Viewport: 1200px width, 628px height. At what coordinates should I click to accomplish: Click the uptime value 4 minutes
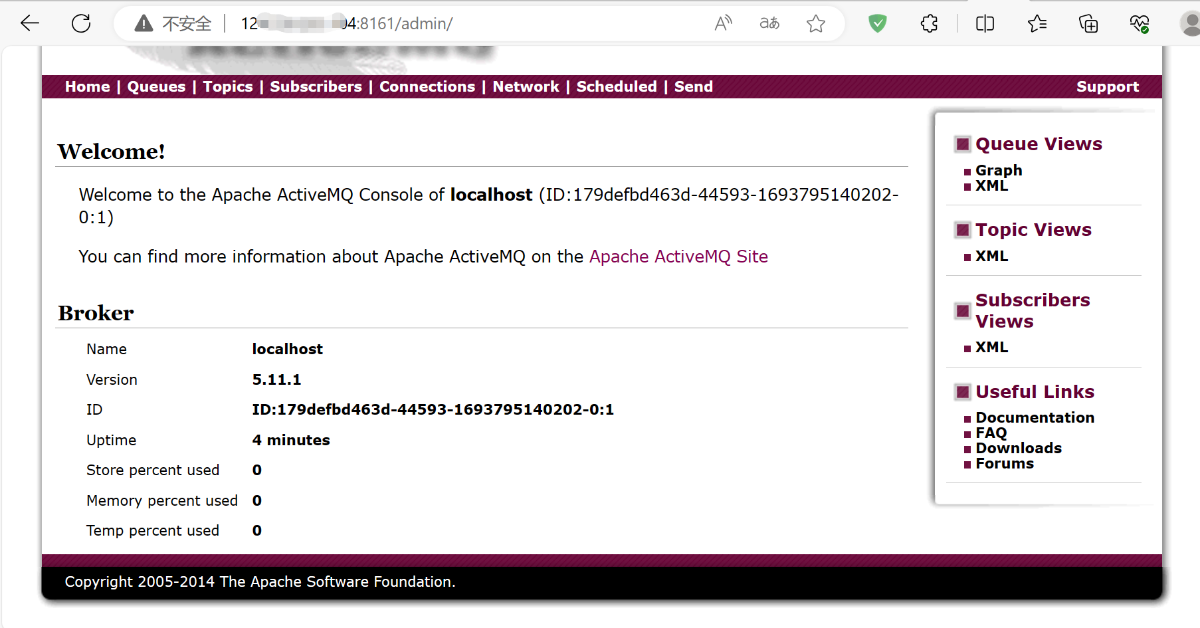click(291, 440)
